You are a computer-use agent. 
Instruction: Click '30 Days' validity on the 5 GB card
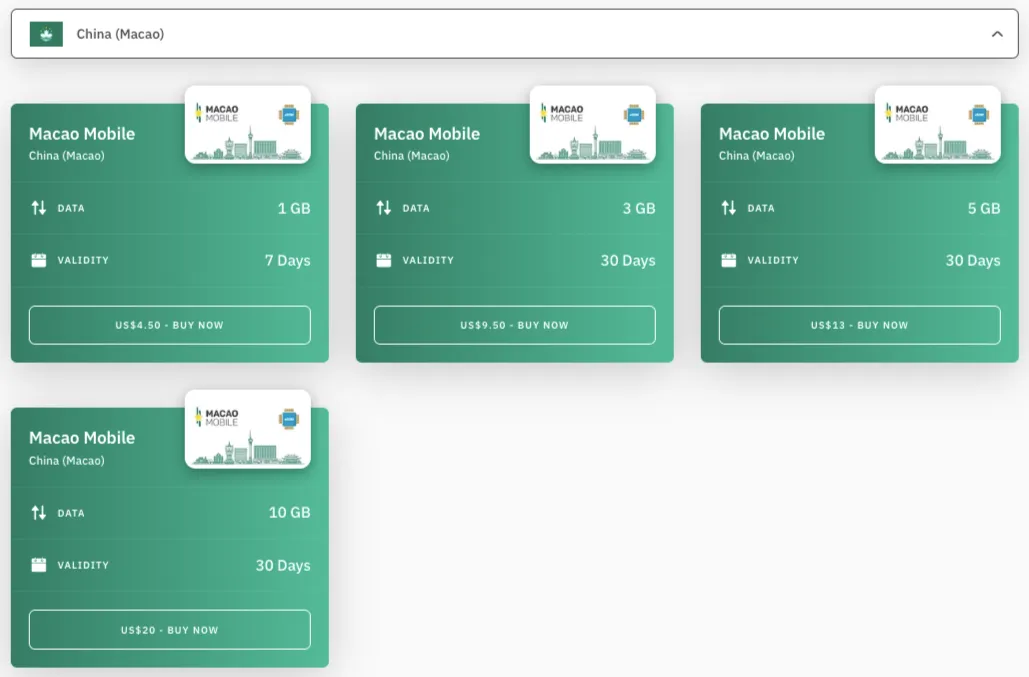pyautogui.click(x=973, y=260)
